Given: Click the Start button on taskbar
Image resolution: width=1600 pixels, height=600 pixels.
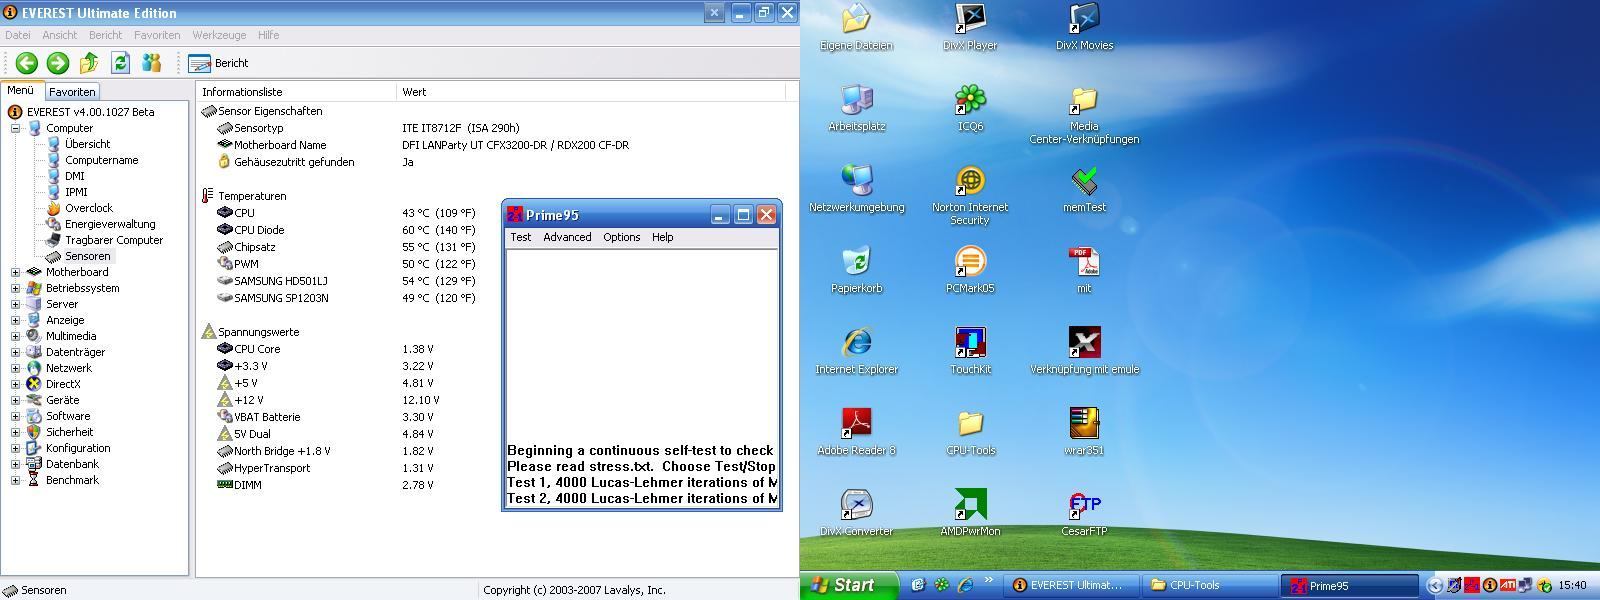Looking at the screenshot, I should 852,585.
